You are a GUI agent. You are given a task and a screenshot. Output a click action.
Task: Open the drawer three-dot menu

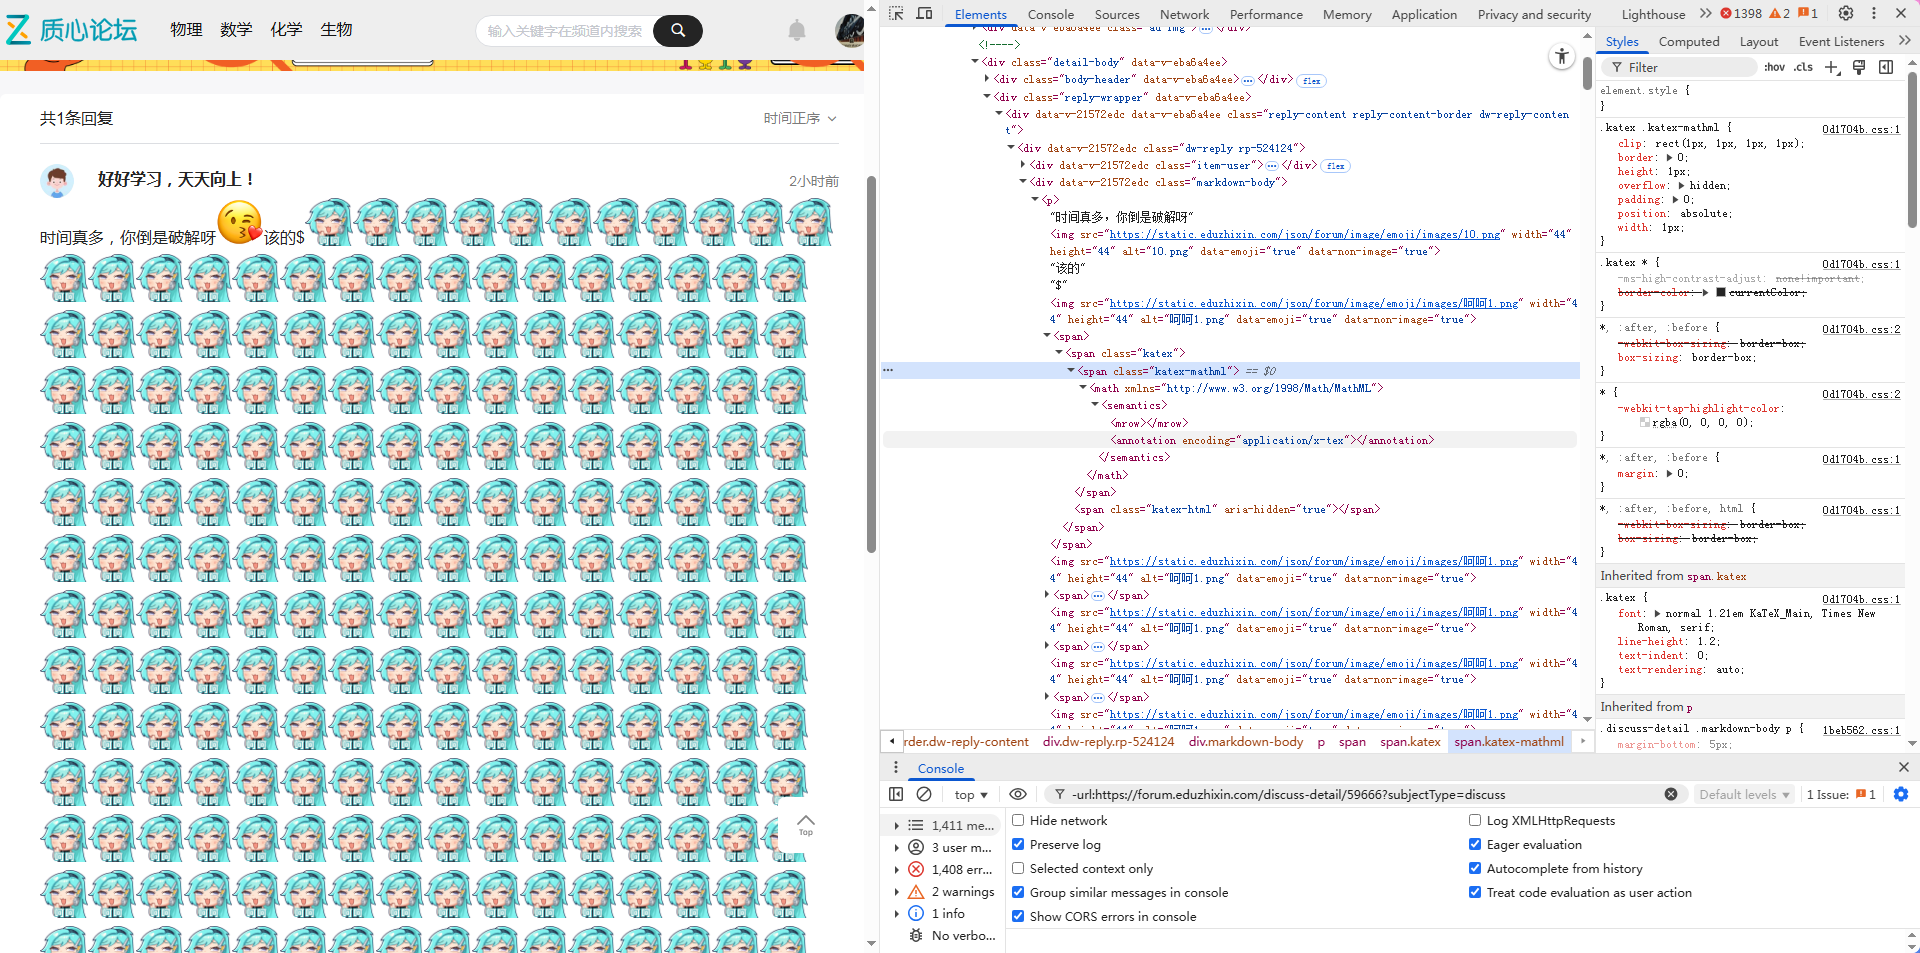pos(896,767)
